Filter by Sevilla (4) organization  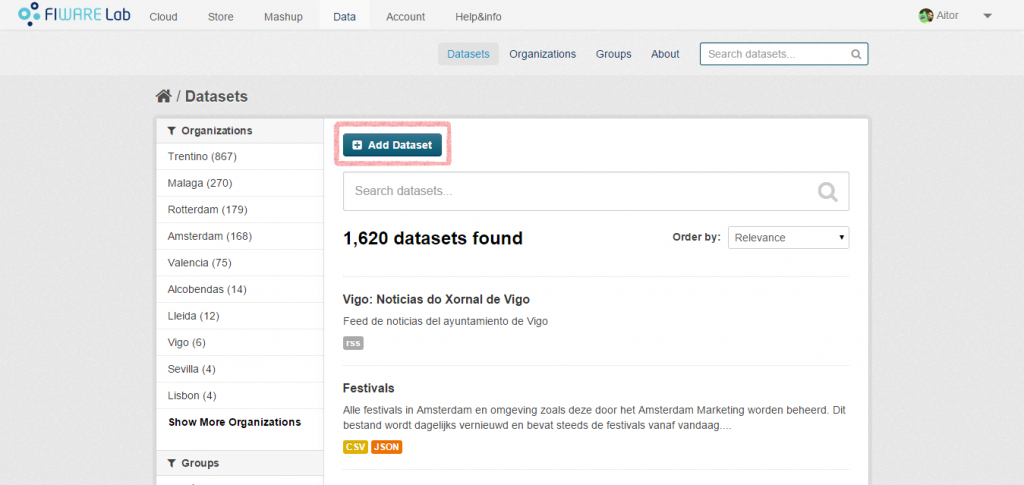pyautogui.click(x=240, y=369)
